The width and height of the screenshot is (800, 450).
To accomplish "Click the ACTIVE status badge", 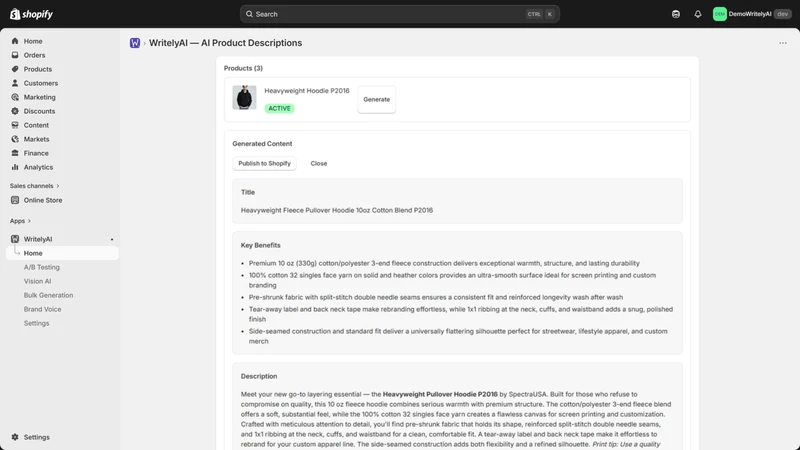I will click(x=279, y=108).
